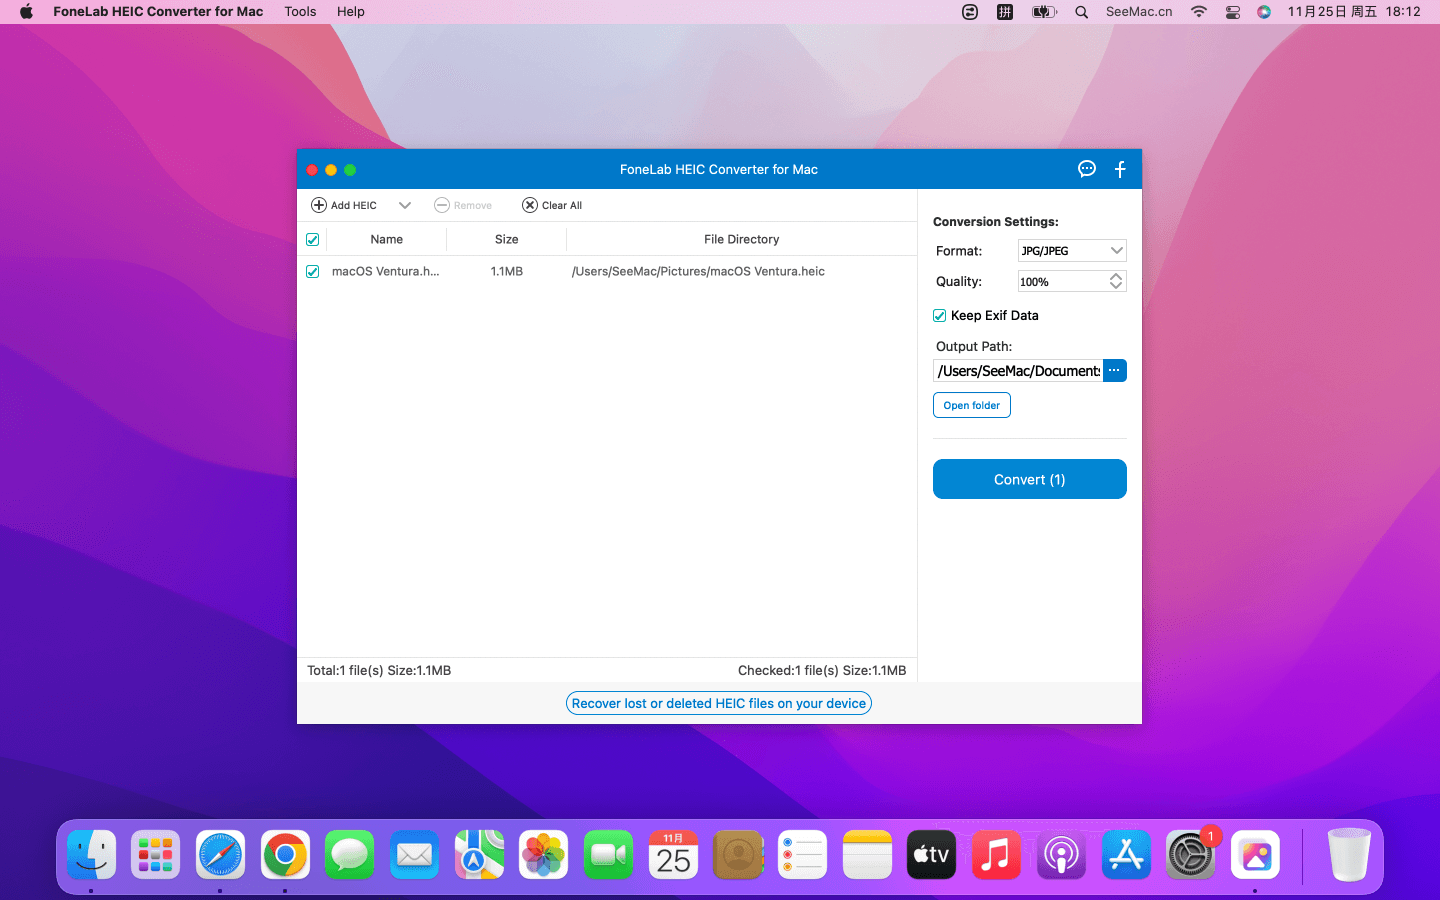Adjust the Quality 100% stepper arrows
The height and width of the screenshot is (900, 1440).
pyautogui.click(x=1116, y=282)
